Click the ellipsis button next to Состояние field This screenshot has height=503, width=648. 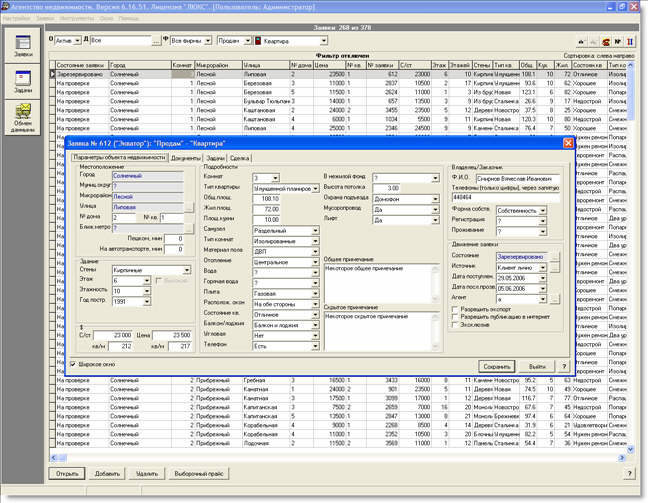point(553,256)
